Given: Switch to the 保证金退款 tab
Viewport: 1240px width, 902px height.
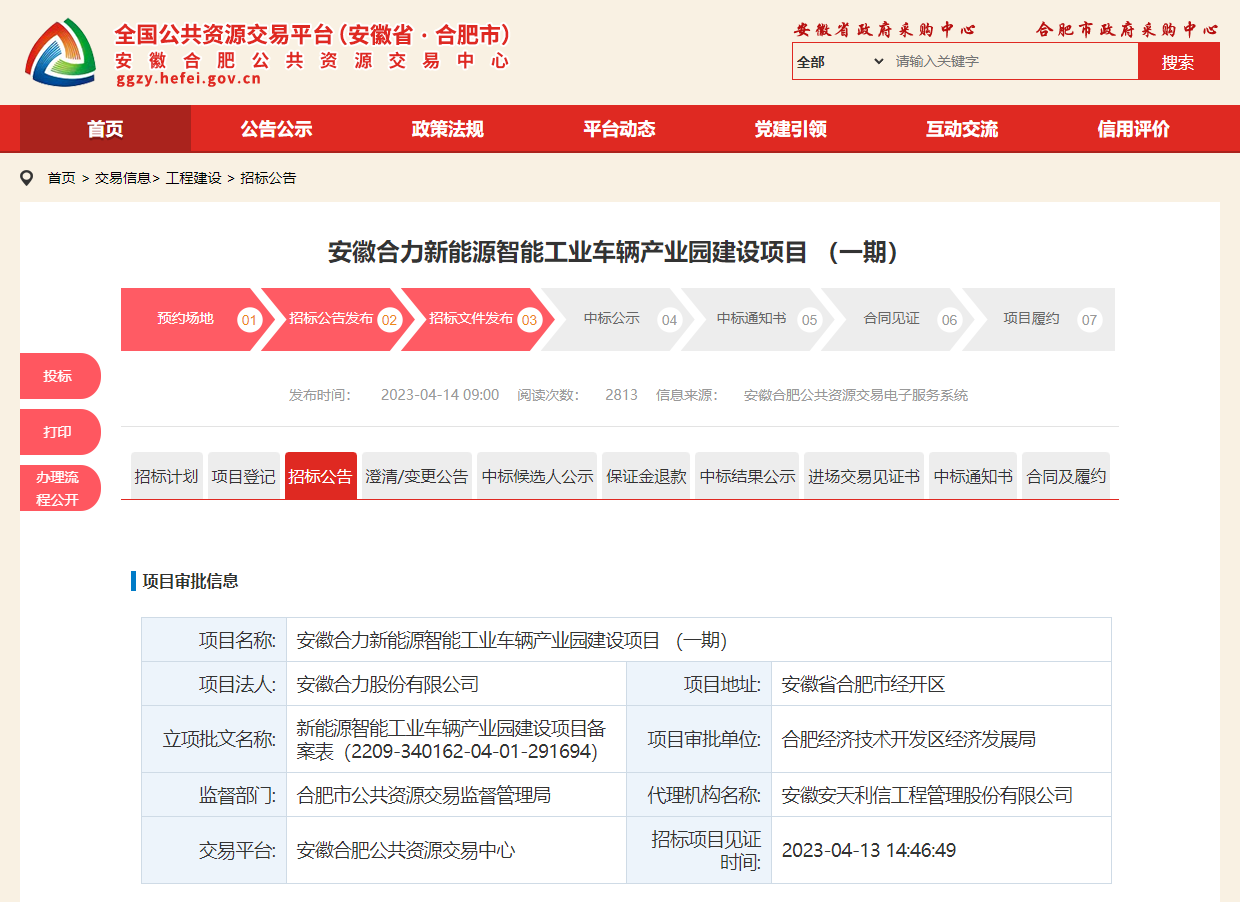Looking at the screenshot, I should pyautogui.click(x=645, y=475).
